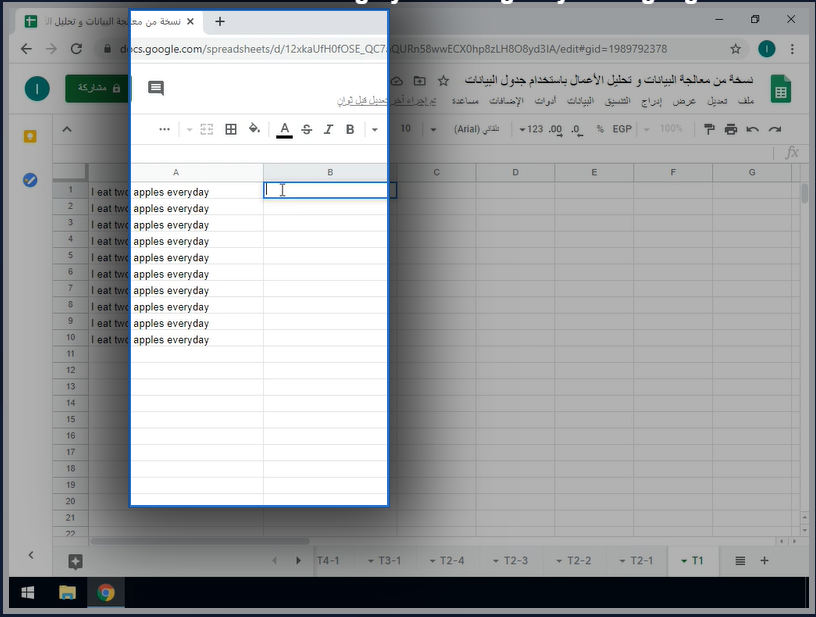Screen dimensions: 816x617
Task: Toggle Bold formatting
Action: click(x=350, y=129)
